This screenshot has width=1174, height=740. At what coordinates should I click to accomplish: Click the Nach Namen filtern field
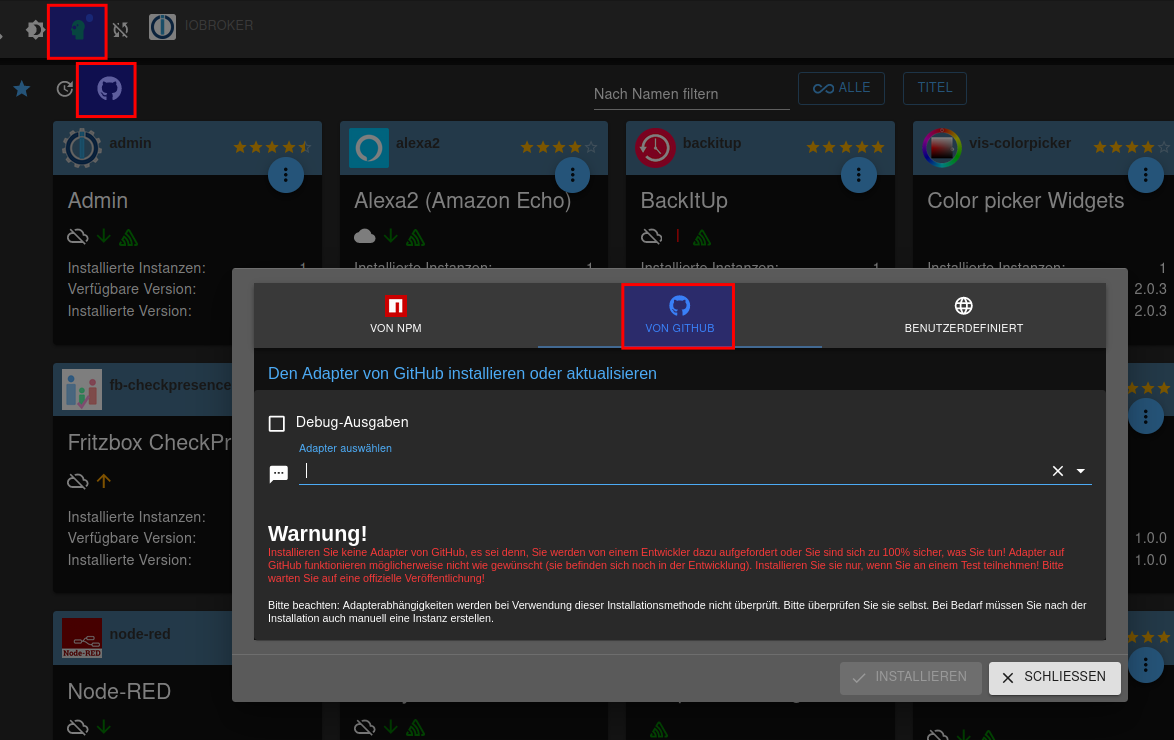(691, 94)
